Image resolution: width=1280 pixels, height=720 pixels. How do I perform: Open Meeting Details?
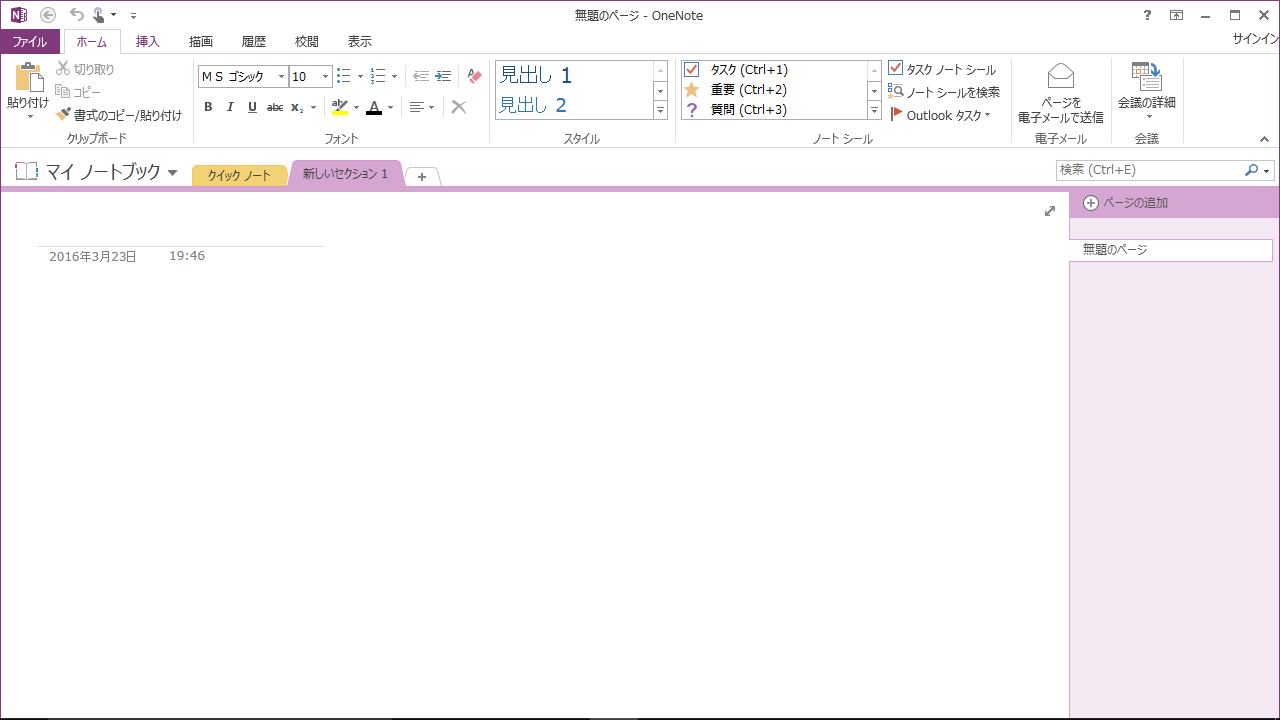tap(1147, 91)
